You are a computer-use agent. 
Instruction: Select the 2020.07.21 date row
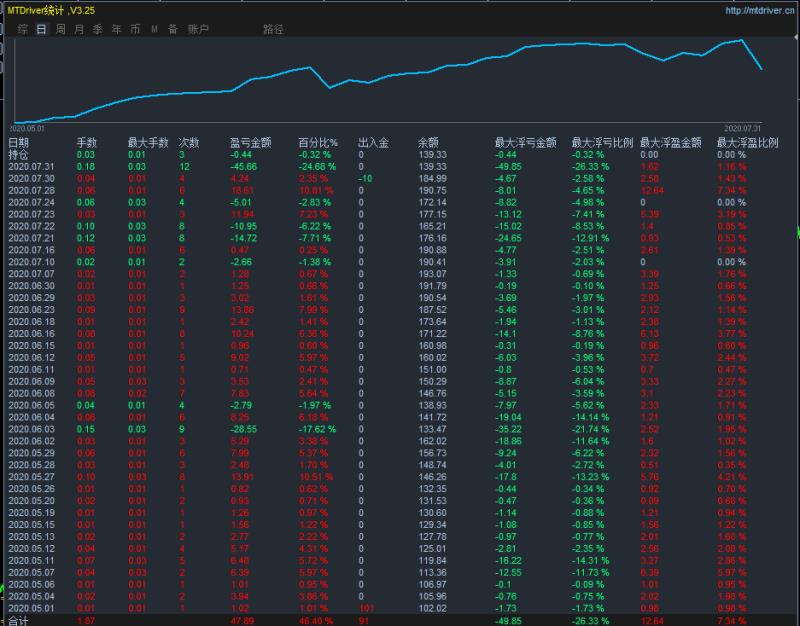[x=31, y=238]
